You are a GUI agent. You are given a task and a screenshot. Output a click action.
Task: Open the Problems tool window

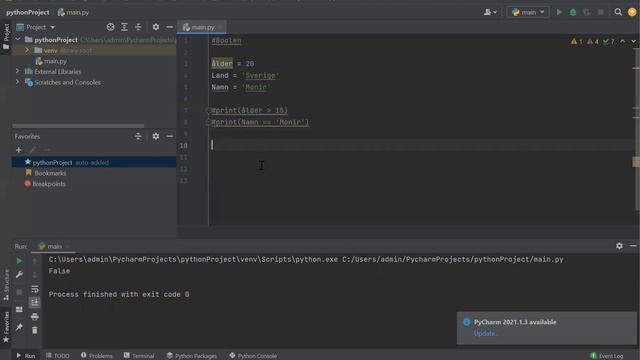pos(96,356)
